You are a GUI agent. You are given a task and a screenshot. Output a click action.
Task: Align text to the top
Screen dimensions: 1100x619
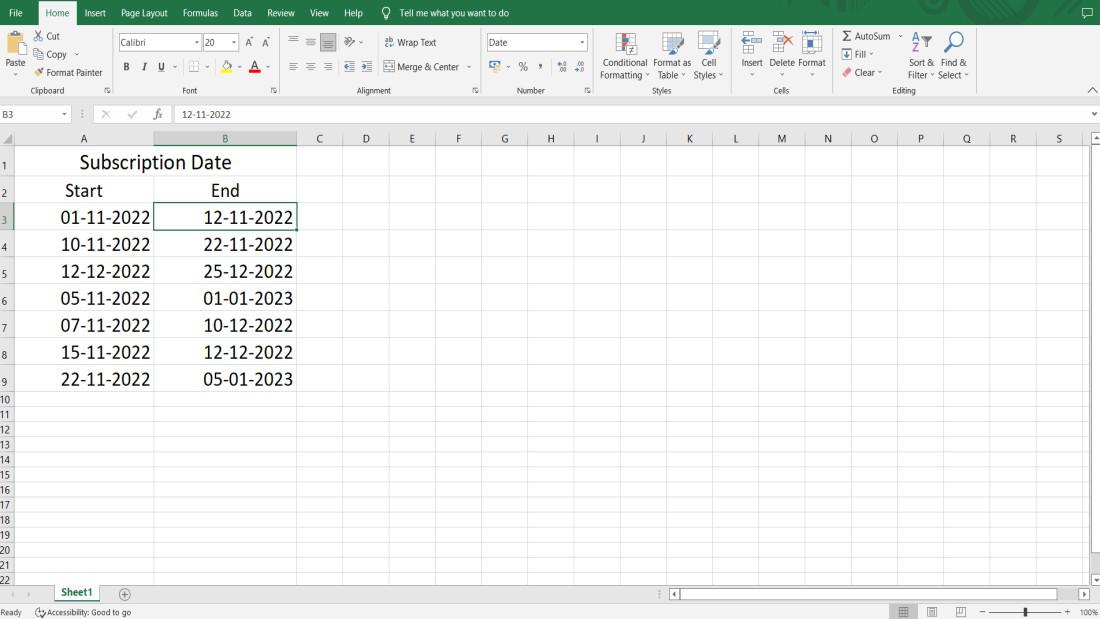(x=293, y=42)
